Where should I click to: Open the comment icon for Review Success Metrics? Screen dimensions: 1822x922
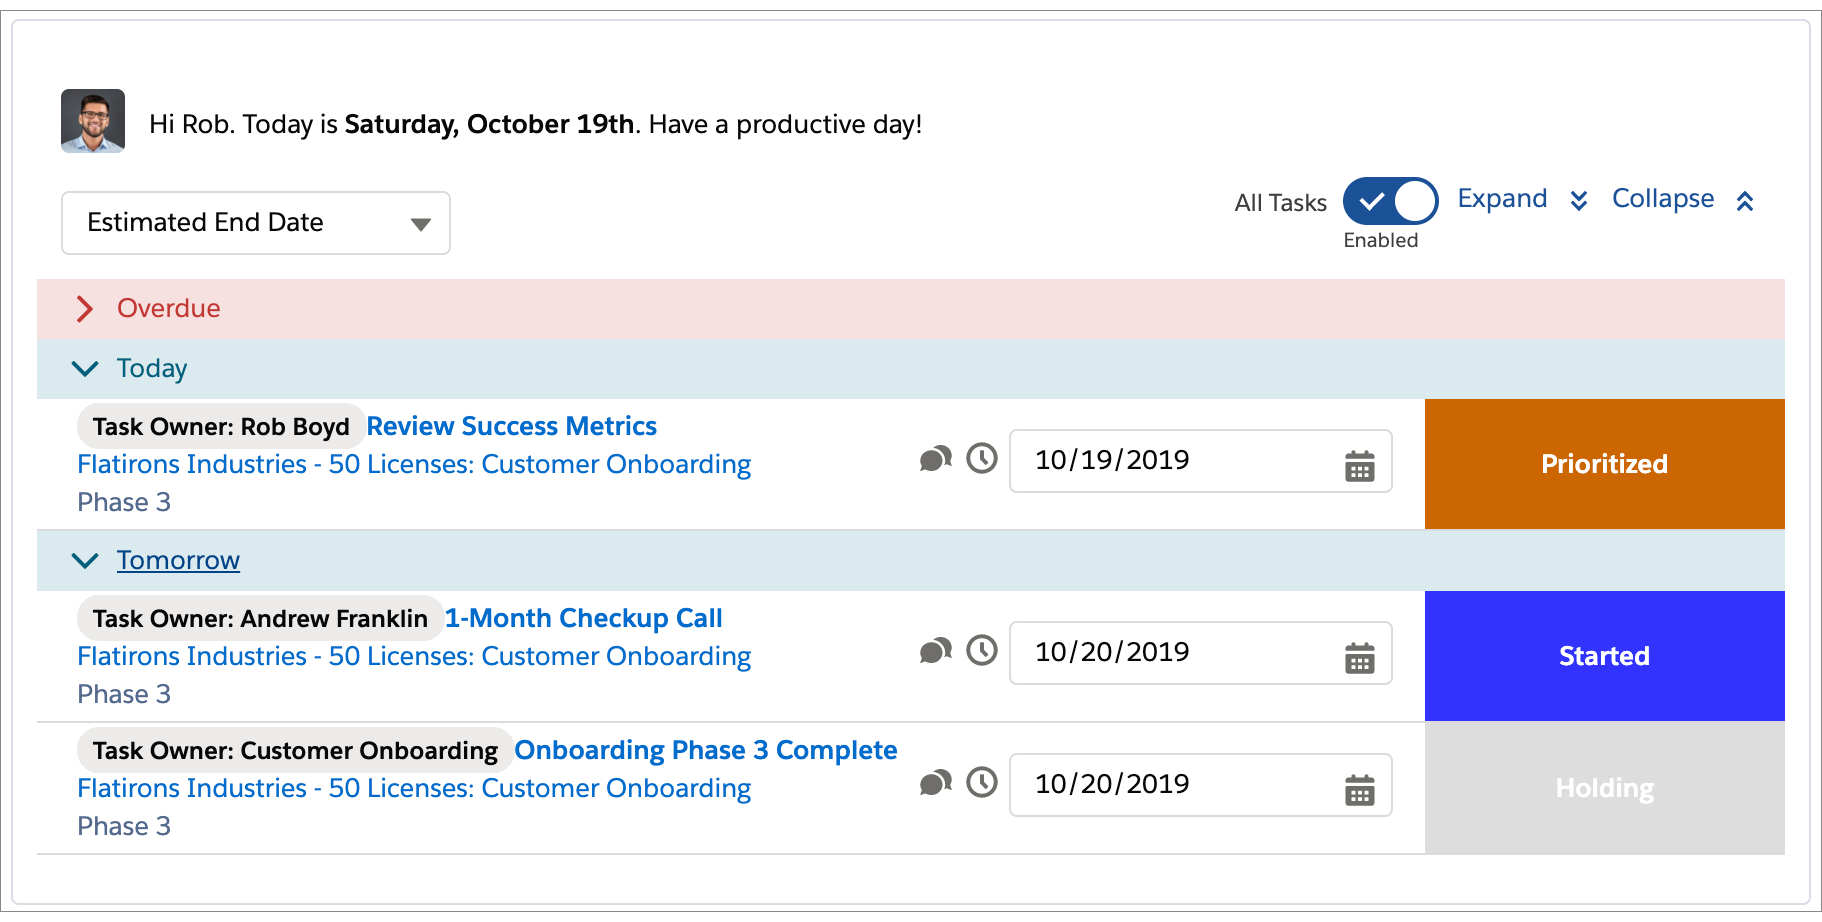pos(934,459)
